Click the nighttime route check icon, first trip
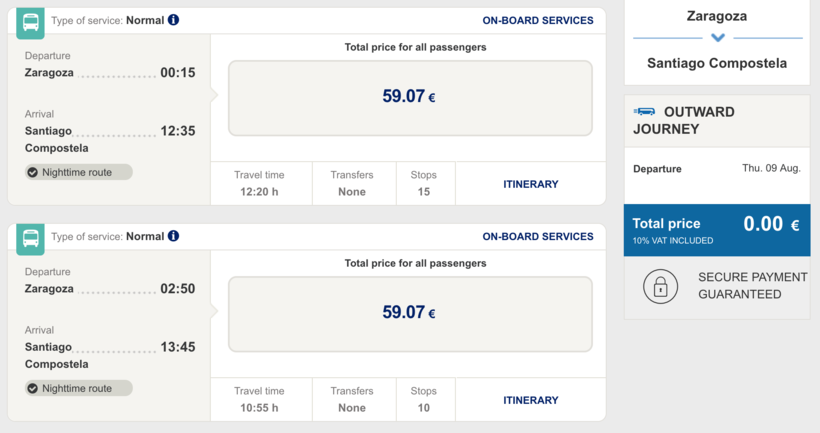This screenshot has height=433, width=820. tap(33, 172)
